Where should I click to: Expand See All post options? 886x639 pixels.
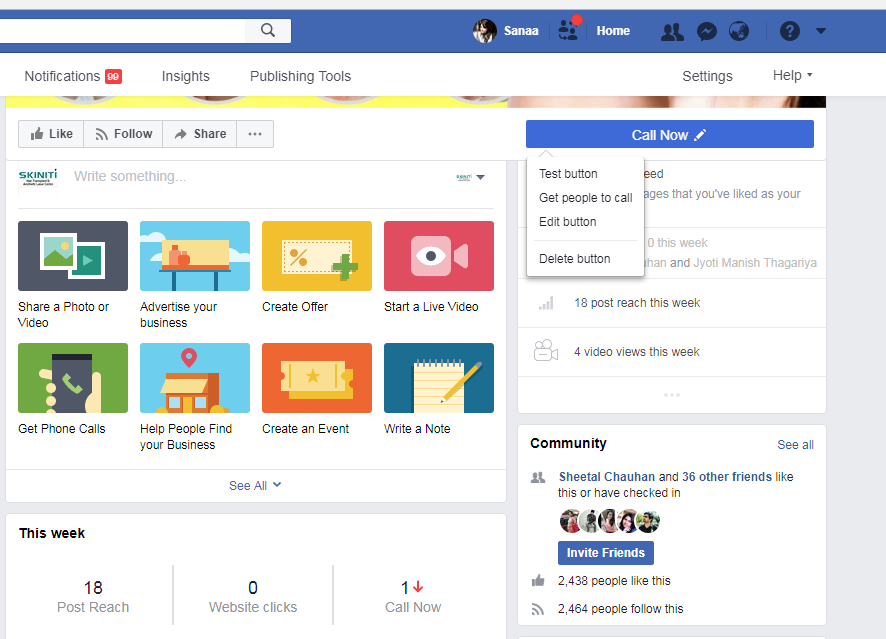(x=255, y=485)
